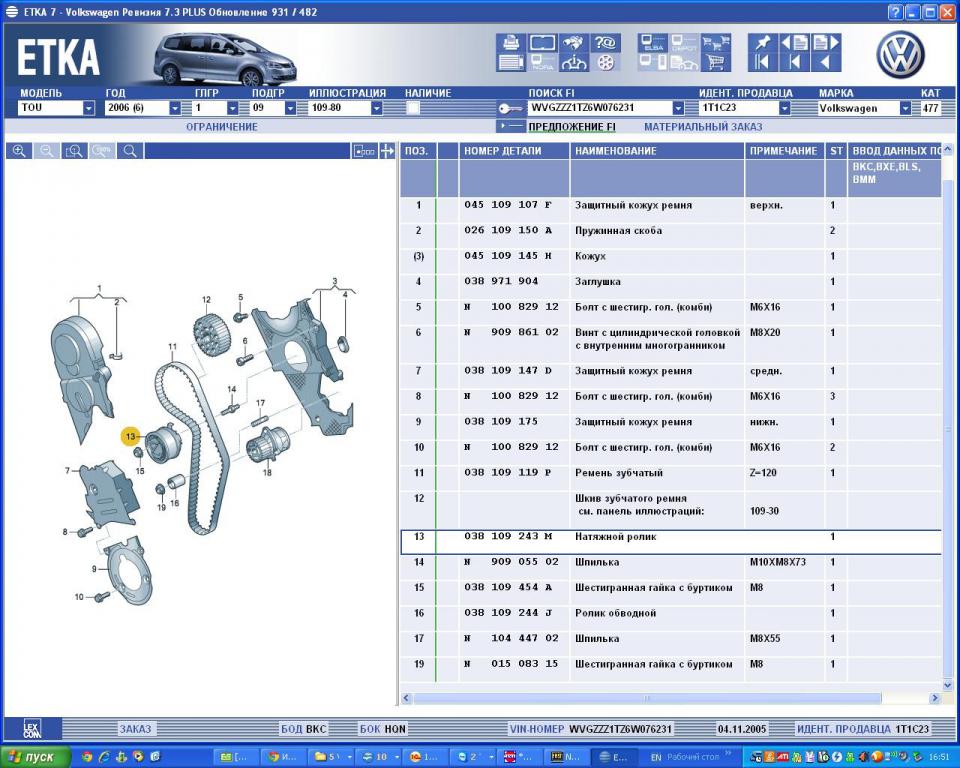Click the parts table scroll-down arrow
Image resolution: width=960 pixels, height=768 pixels.
[x=947, y=685]
